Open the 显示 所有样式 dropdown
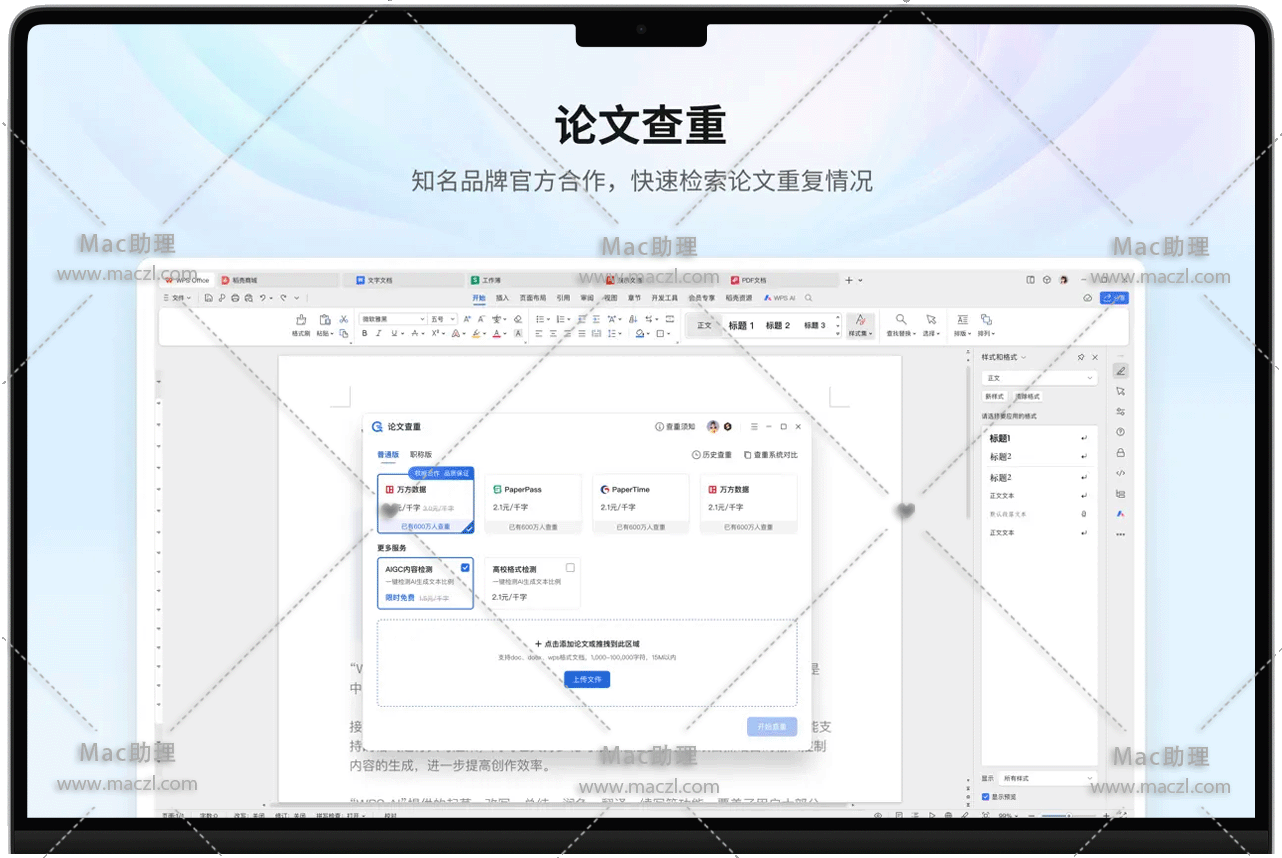 1047,778
